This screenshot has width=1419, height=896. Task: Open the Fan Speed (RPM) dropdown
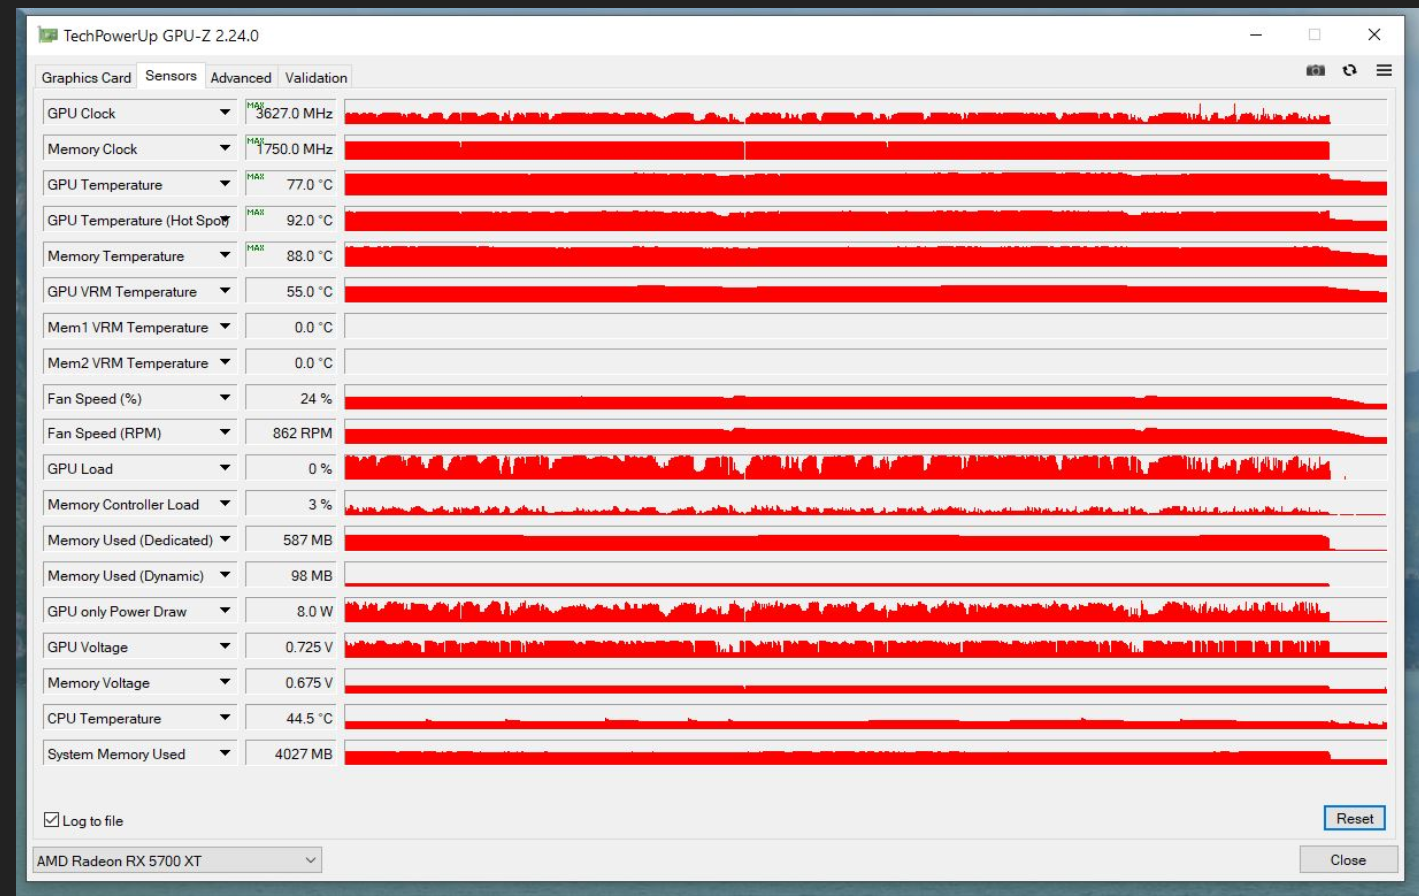pyautogui.click(x=225, y=433)
